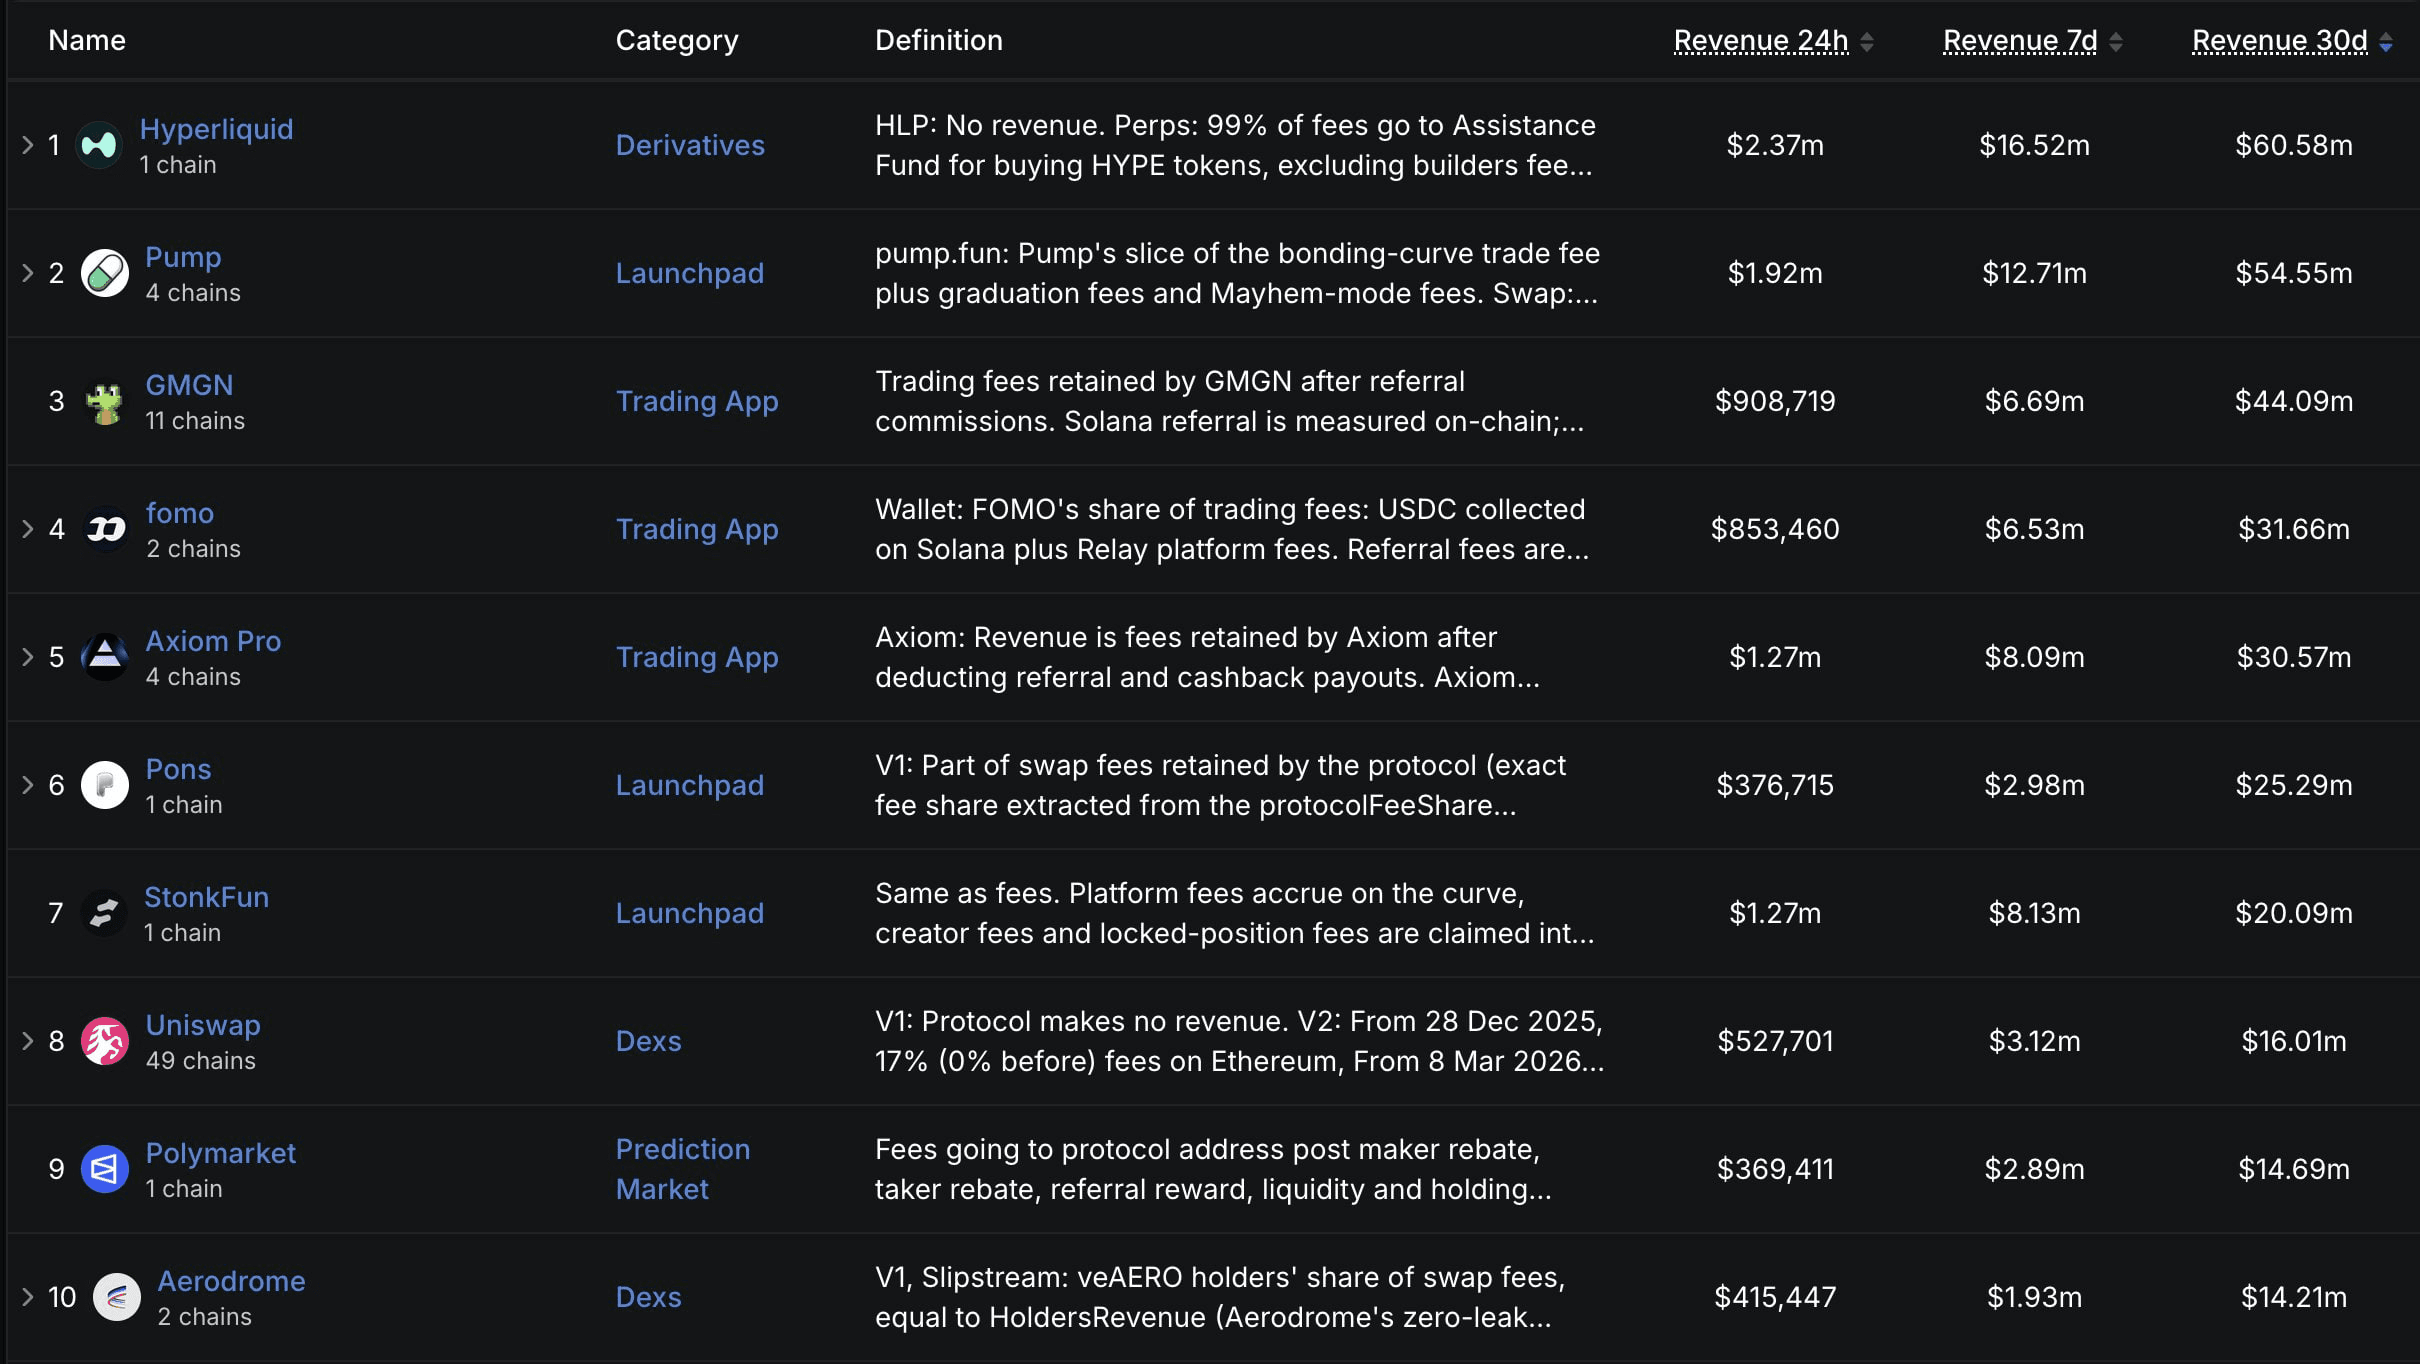Open the Prediction Market category link
Image resolution: width=2420 pixels, height=1364 pixels.
click(x=683, y=1169)
